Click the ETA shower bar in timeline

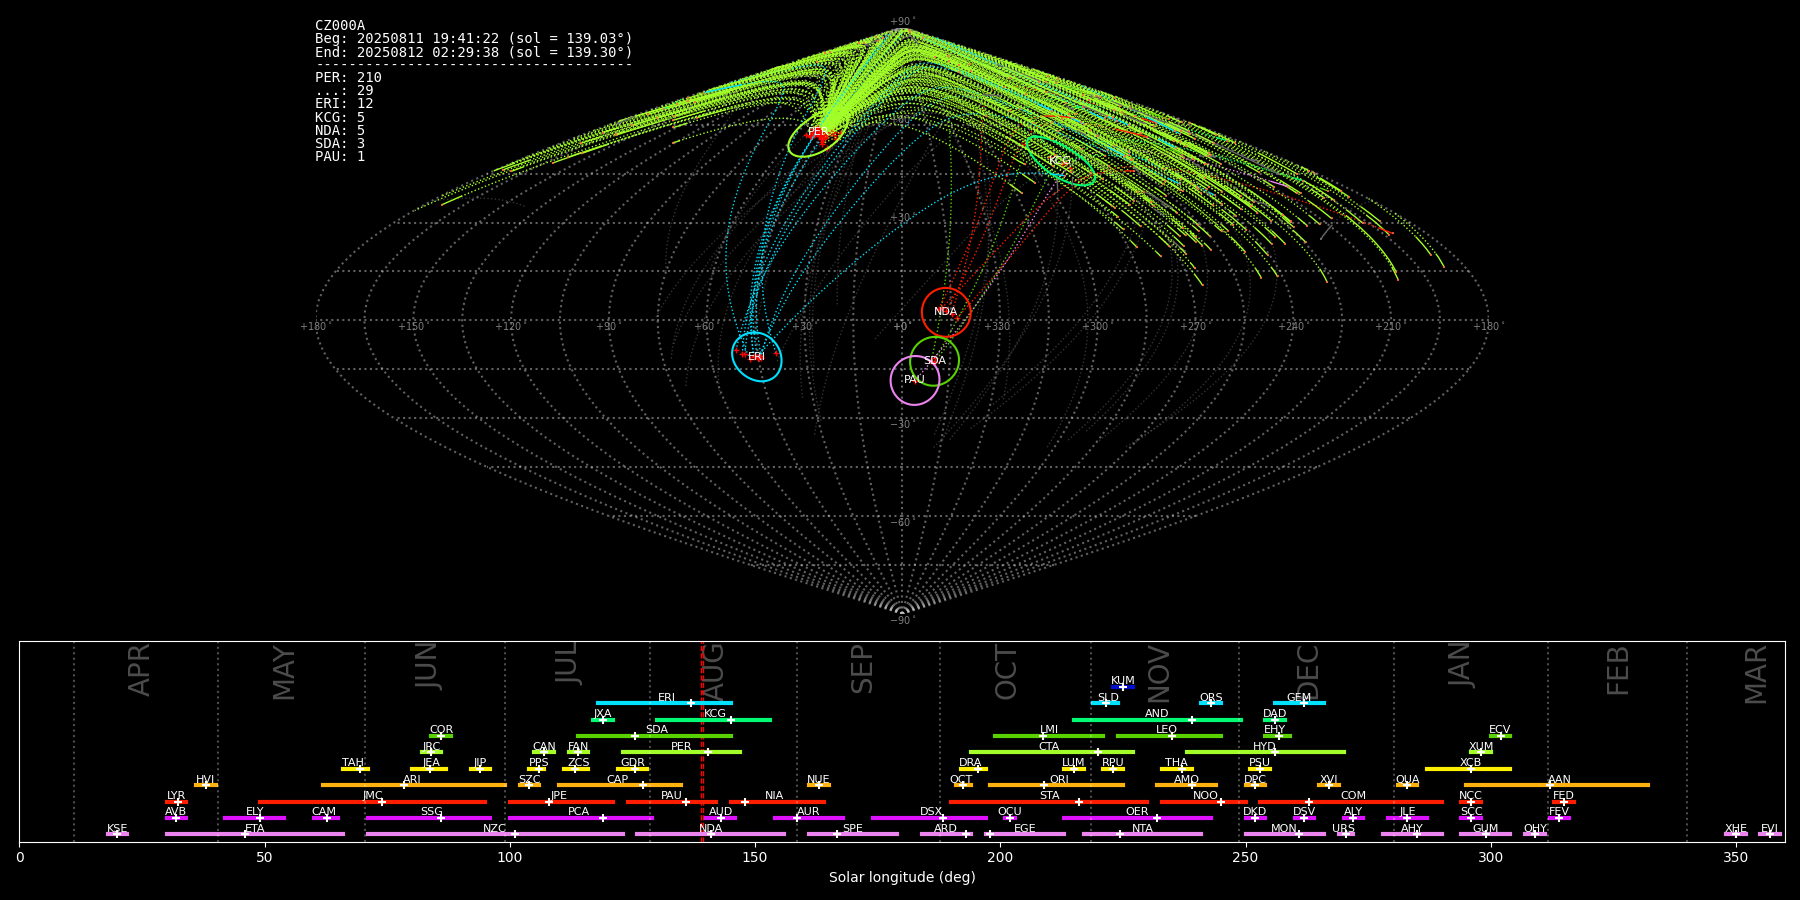click(x=255, y=834)
